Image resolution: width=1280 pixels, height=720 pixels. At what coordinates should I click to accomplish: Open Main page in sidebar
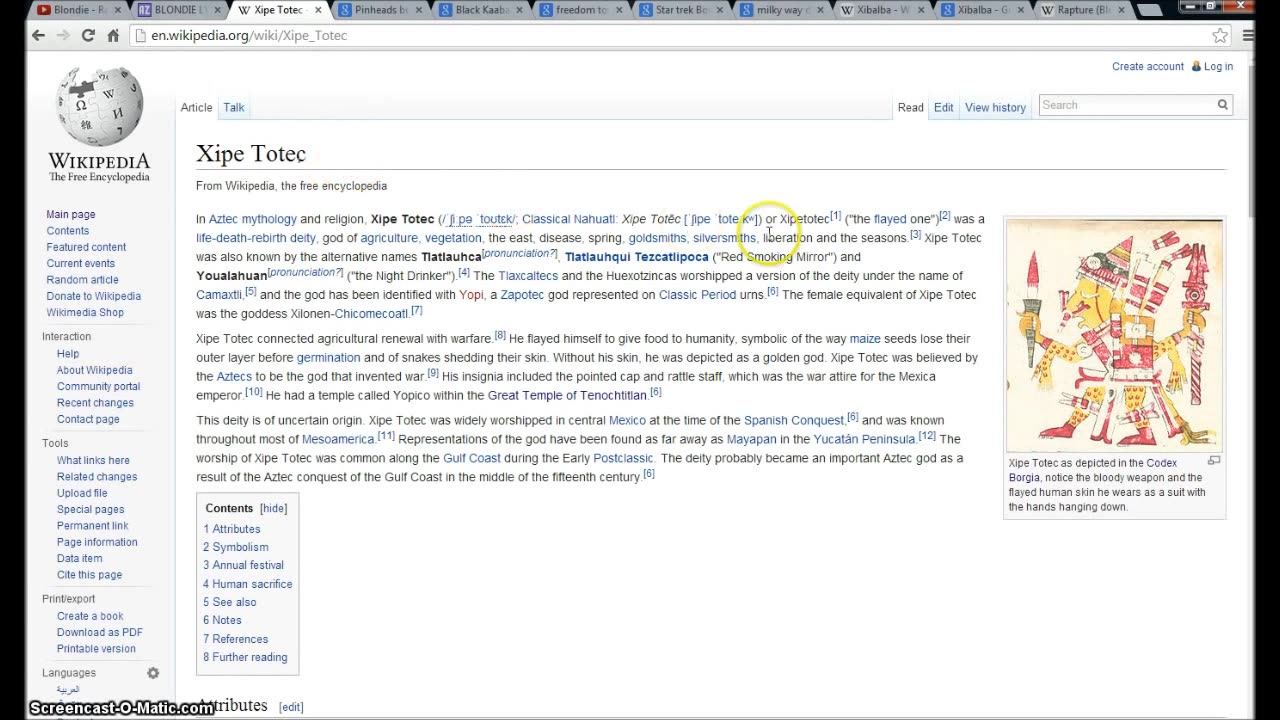[x=70, y=214]
